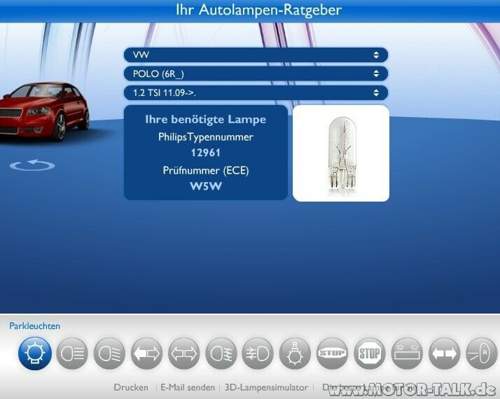Image resolution: width=500 pixels, height=399 pixels.
Task: Click the Prüfnummer (ECE) label
Action: pos(206,170)
